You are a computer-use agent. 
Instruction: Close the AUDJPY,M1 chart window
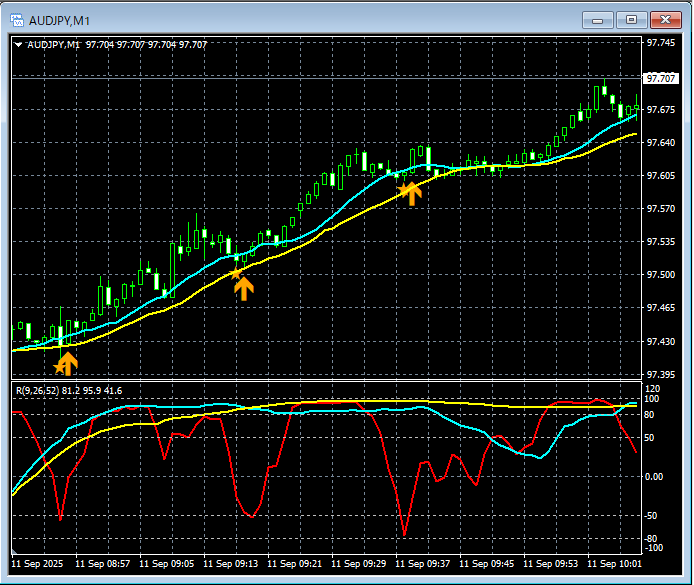pyautogui.click(x=665, y=19)
